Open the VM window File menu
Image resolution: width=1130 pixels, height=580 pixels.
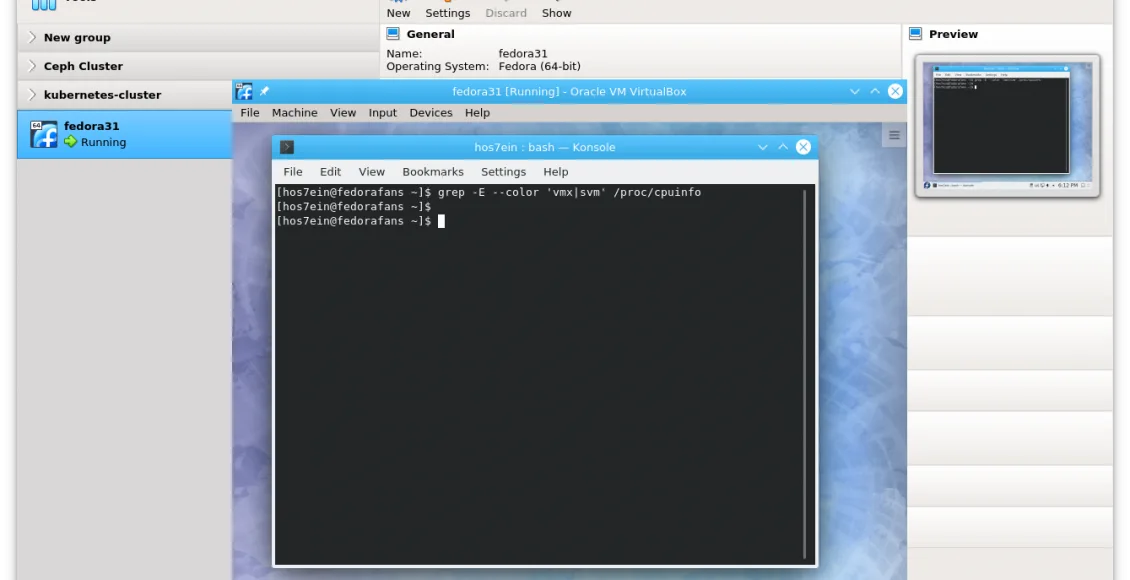coord(249,112)
